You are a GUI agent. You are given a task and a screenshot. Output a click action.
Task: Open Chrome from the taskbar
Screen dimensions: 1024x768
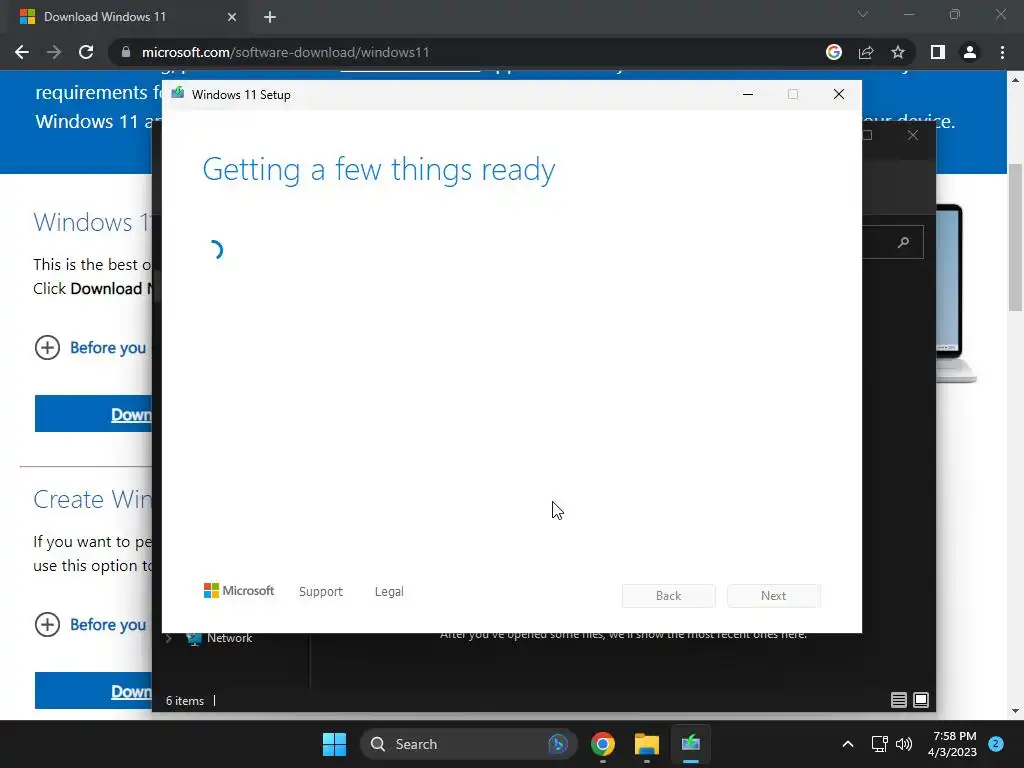click(x=603, y=744)
